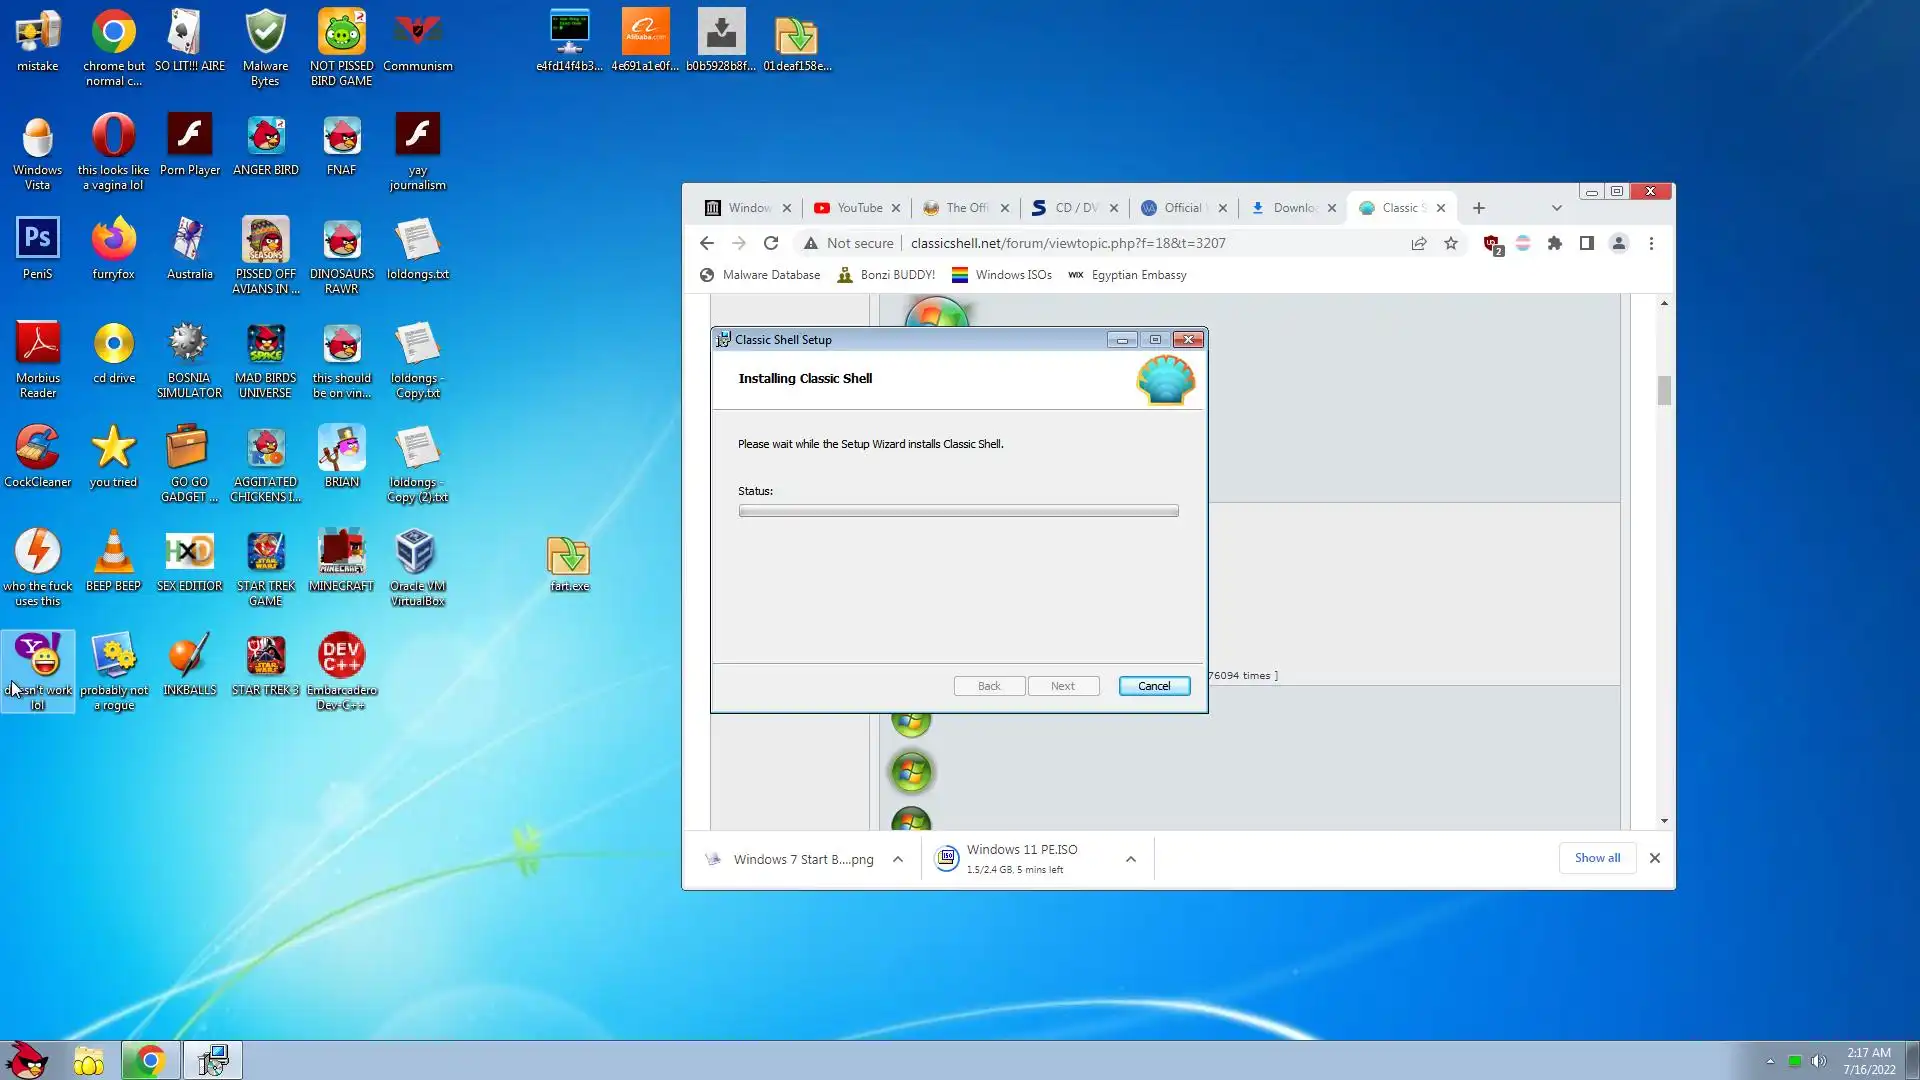Screen dimensions: 1920x1080
Task: Reload the page in Chrome
Action: [770, 243]
